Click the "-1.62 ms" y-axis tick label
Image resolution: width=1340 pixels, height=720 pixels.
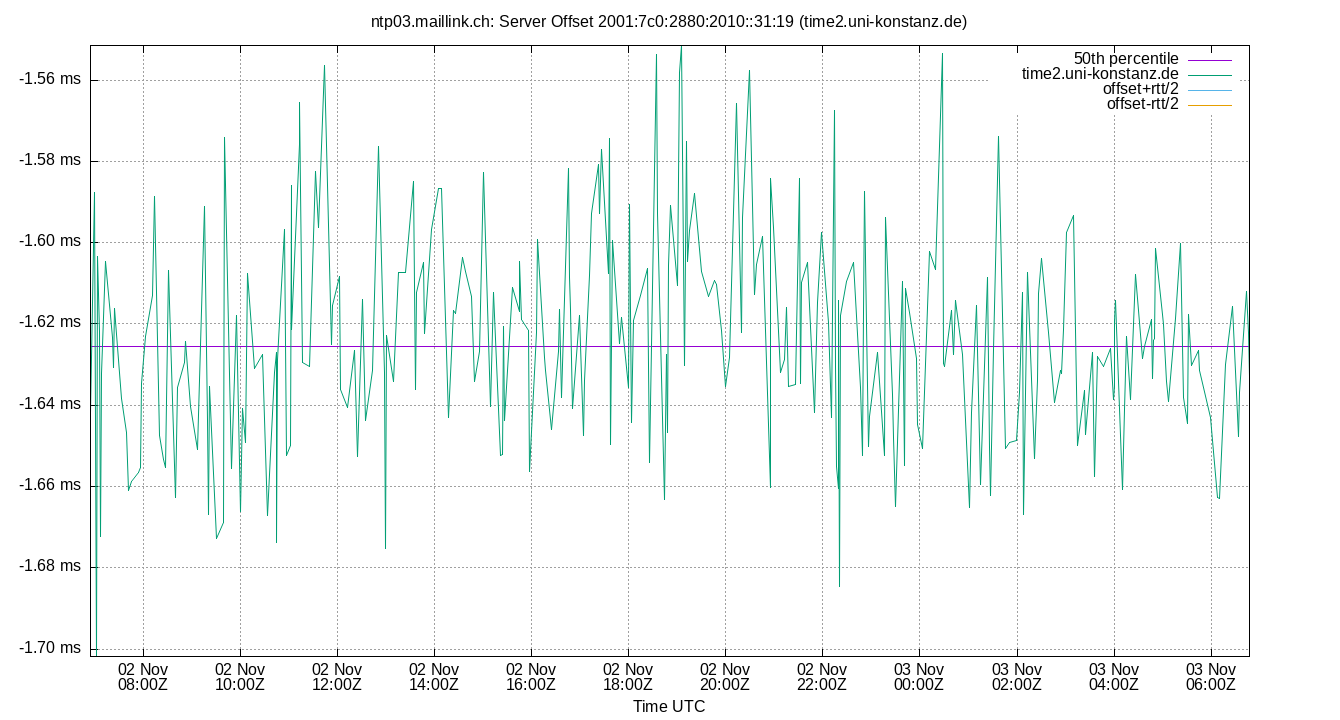tap(47, 319)
